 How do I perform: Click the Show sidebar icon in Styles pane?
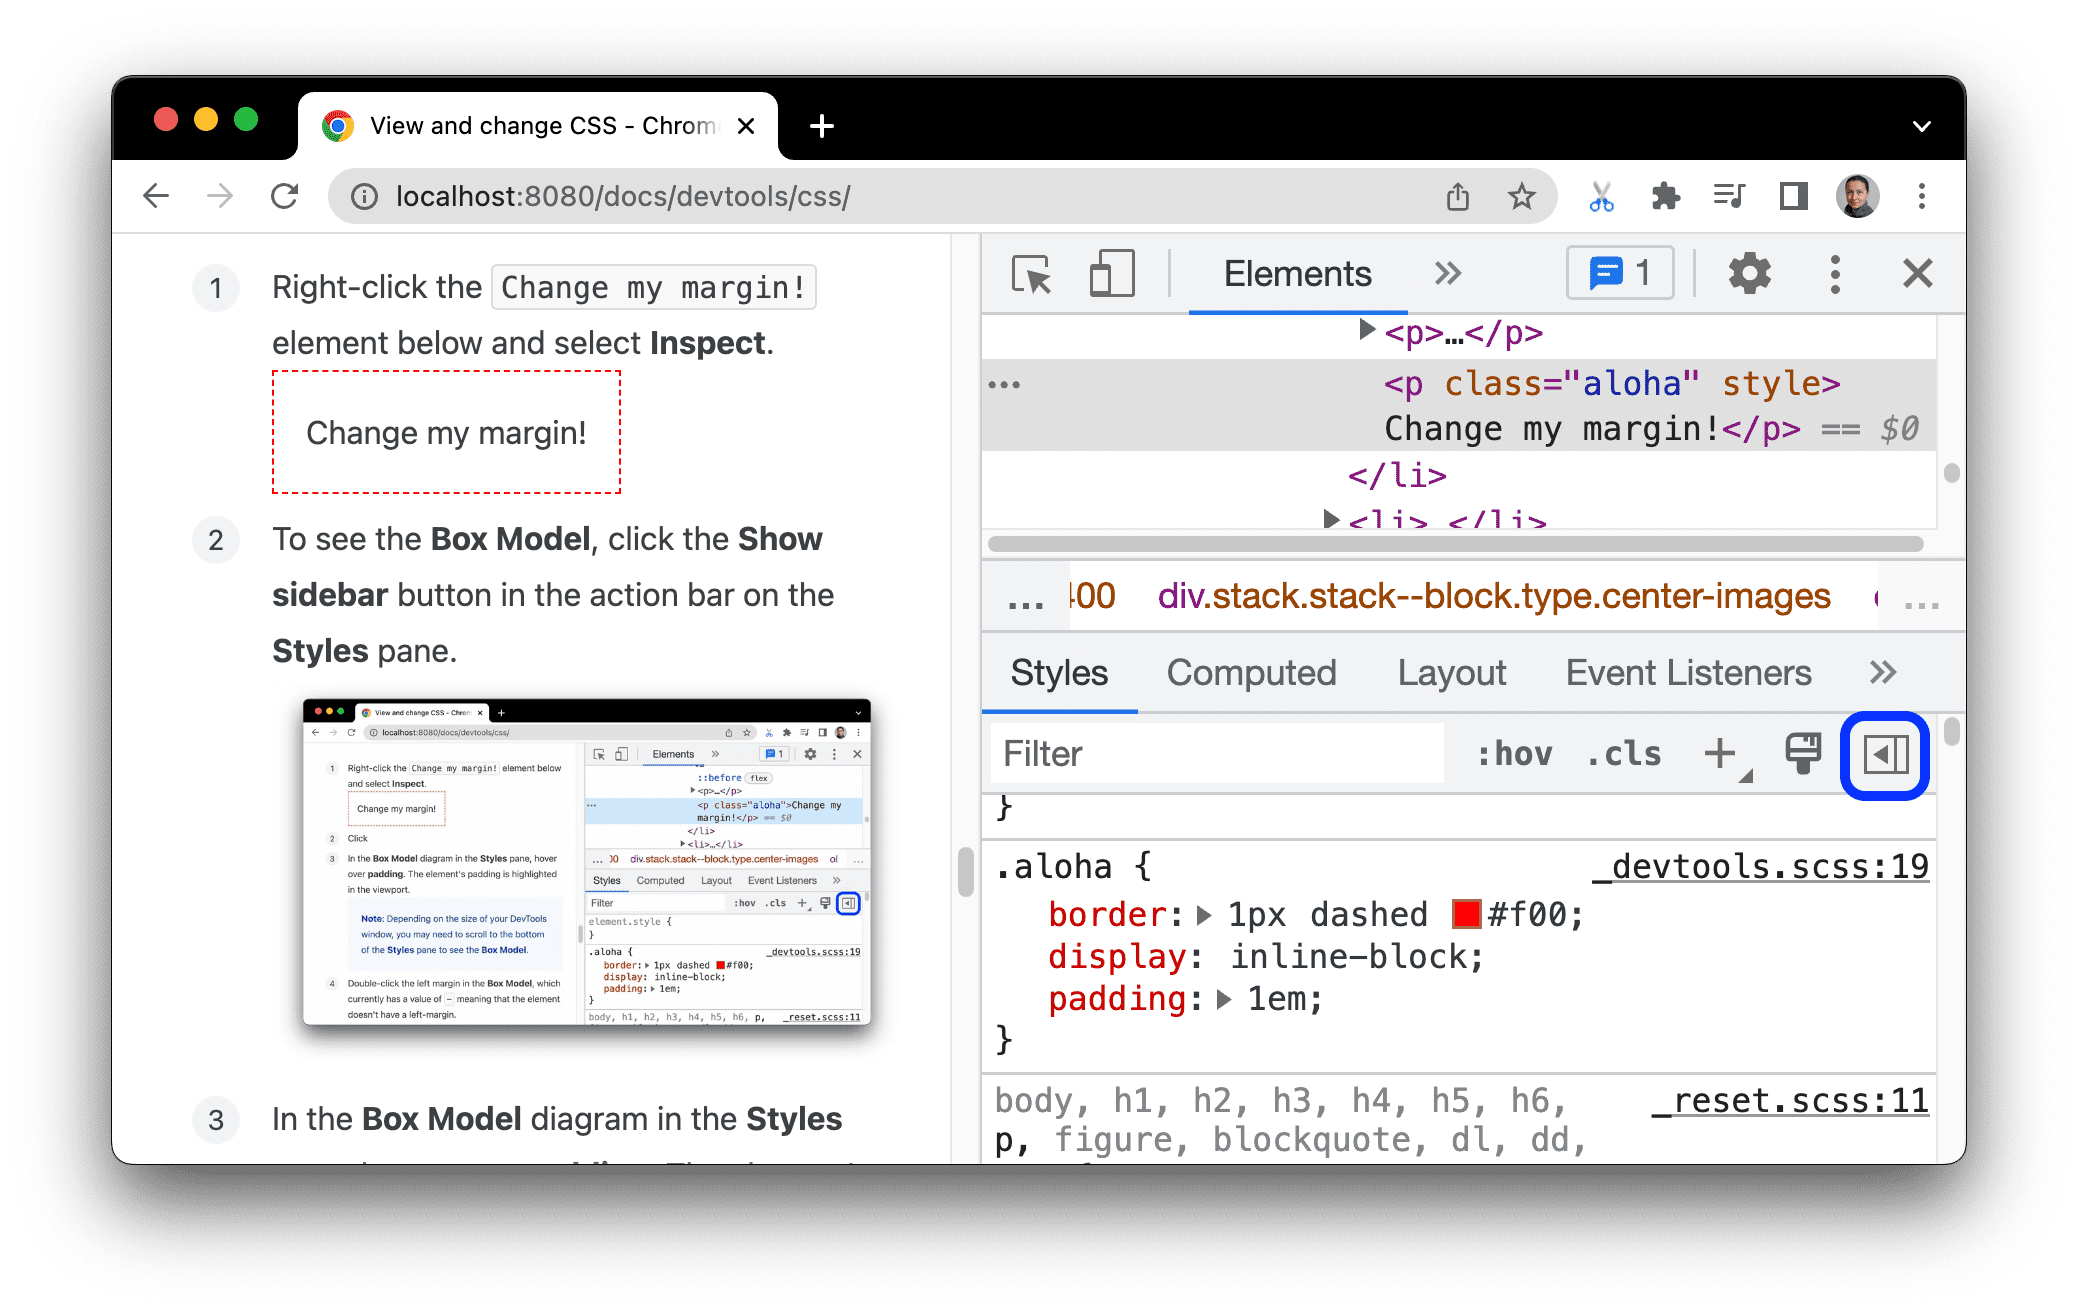pyautogui.click(x=1889, y=753)
